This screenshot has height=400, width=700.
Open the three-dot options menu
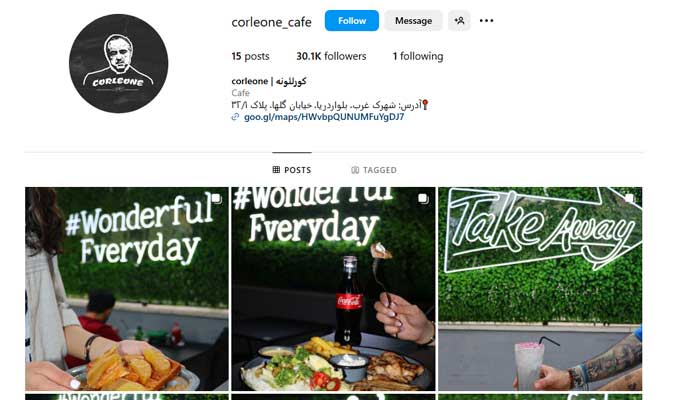(x=486, y=21)
